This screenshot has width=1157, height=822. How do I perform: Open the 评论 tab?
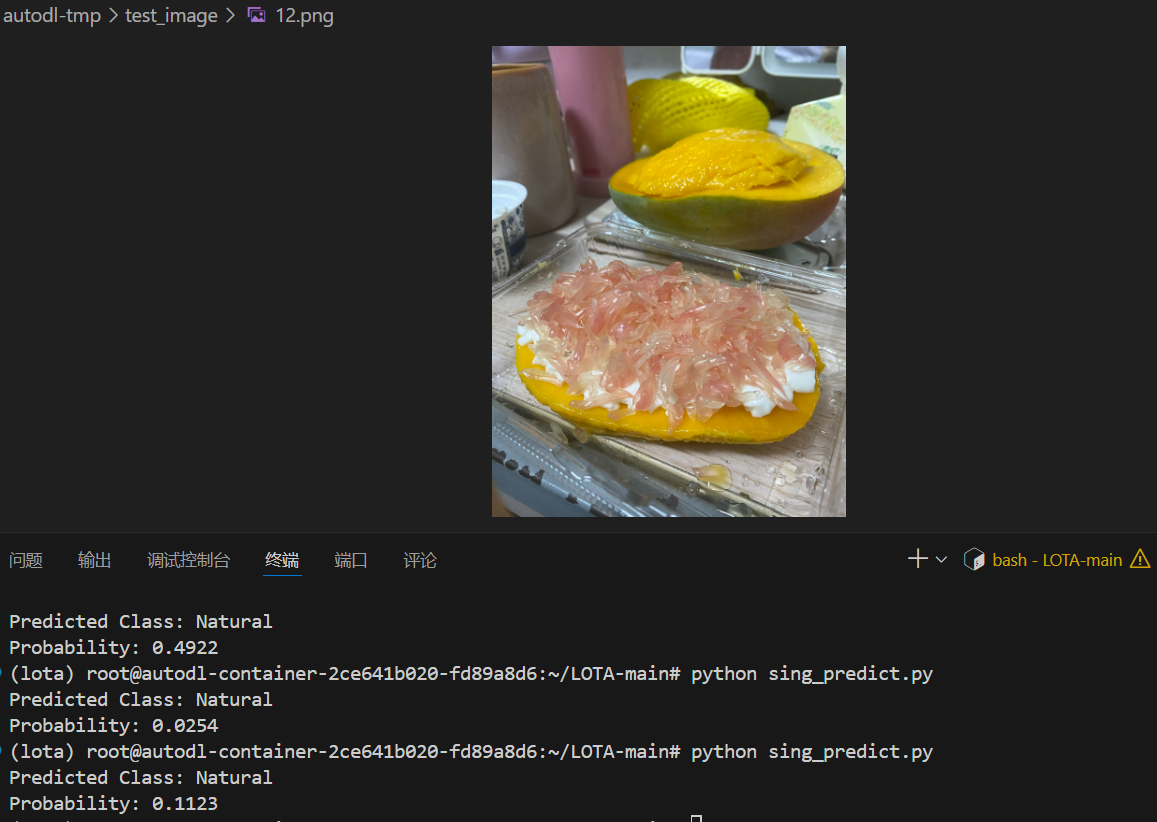(420, 560)
